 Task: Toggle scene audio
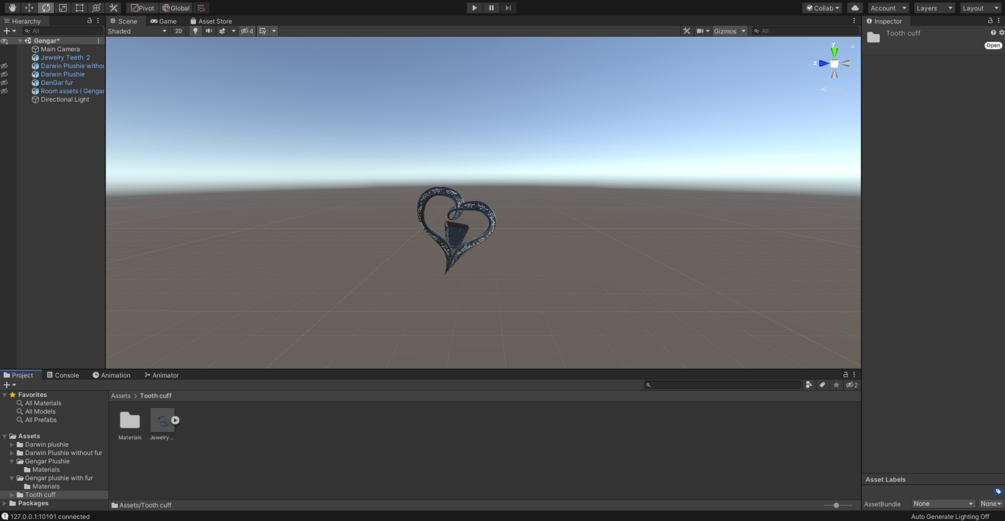(x=208, y=31)
